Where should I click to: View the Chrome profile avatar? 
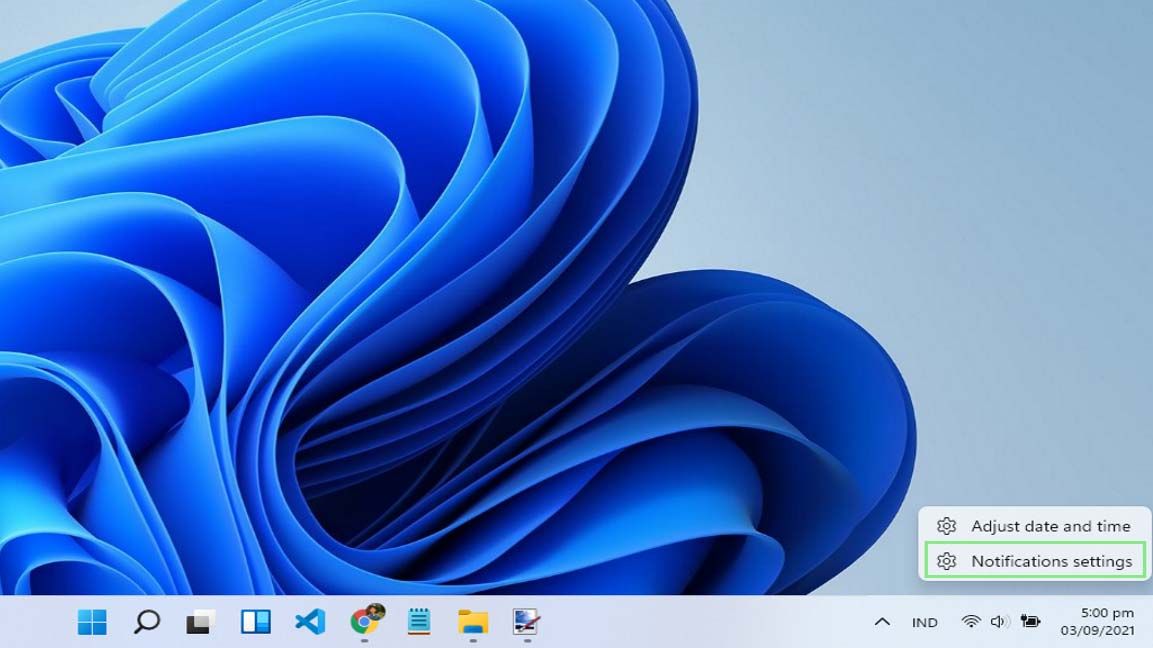click(x=376, y=614)
